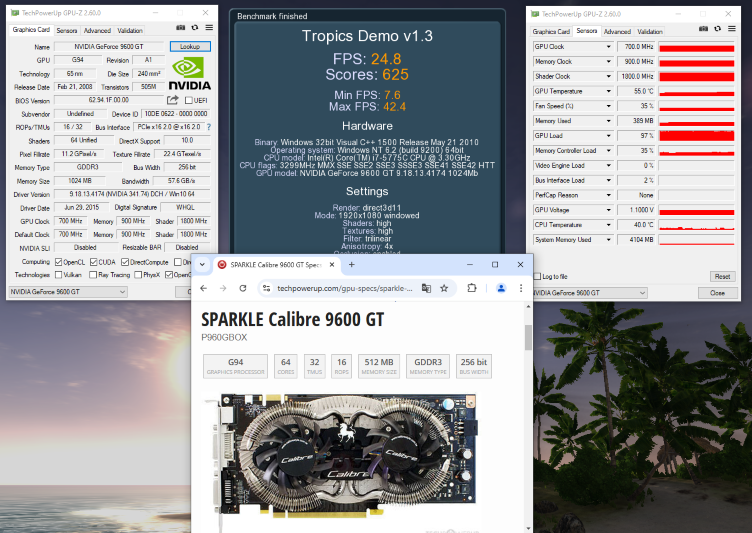
Task: Open the Chrome extensions puzzle icon
Action: click(472, 288)
